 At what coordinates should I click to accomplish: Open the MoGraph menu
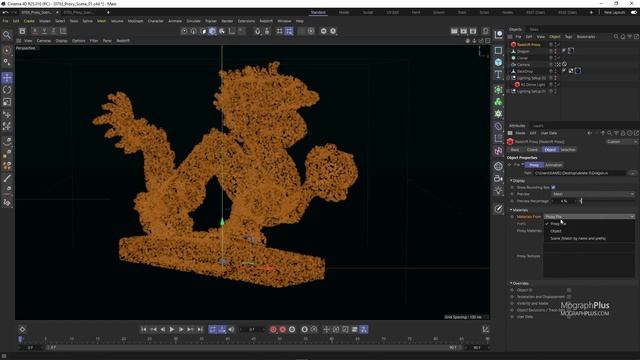pos(135,21)
